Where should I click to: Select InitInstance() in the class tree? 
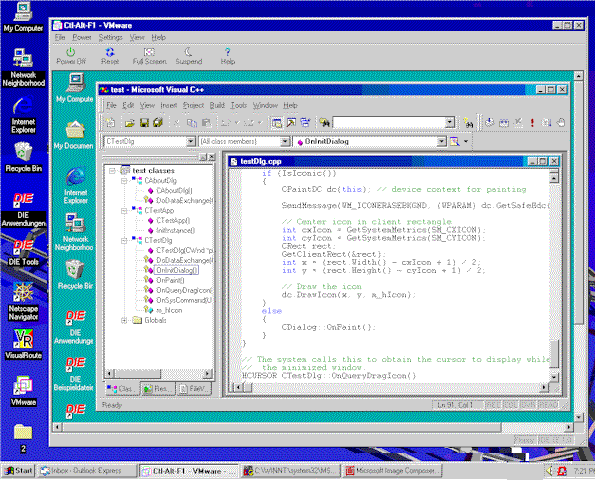pyautogui.click(x=175, y=230)
